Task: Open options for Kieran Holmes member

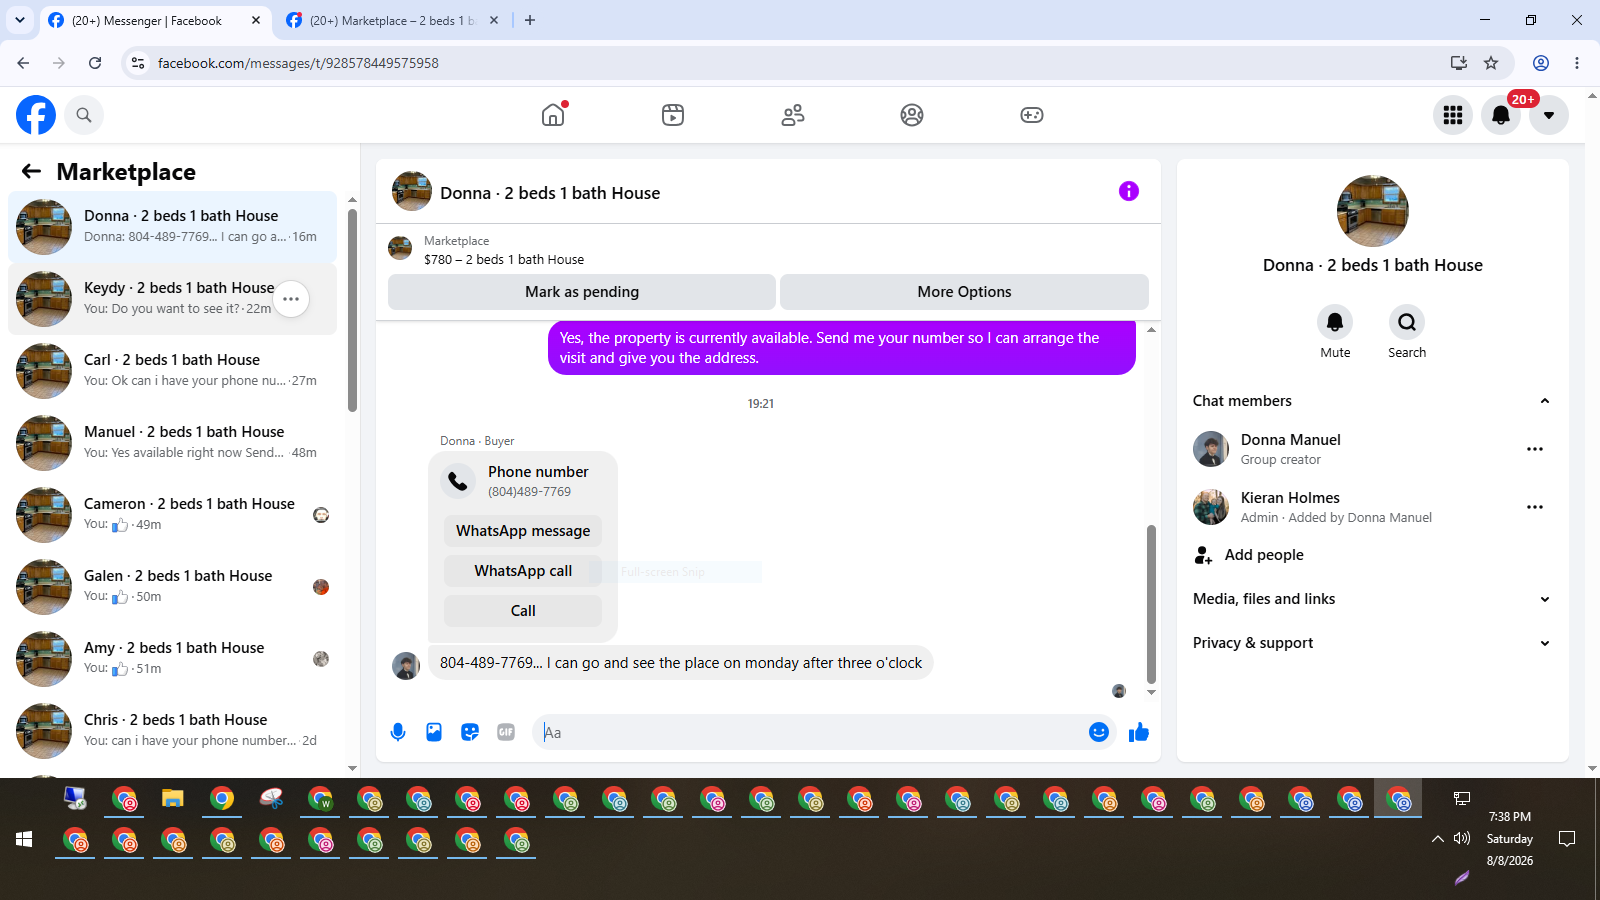Action: pyautogui.click(x=1535, y=507)
